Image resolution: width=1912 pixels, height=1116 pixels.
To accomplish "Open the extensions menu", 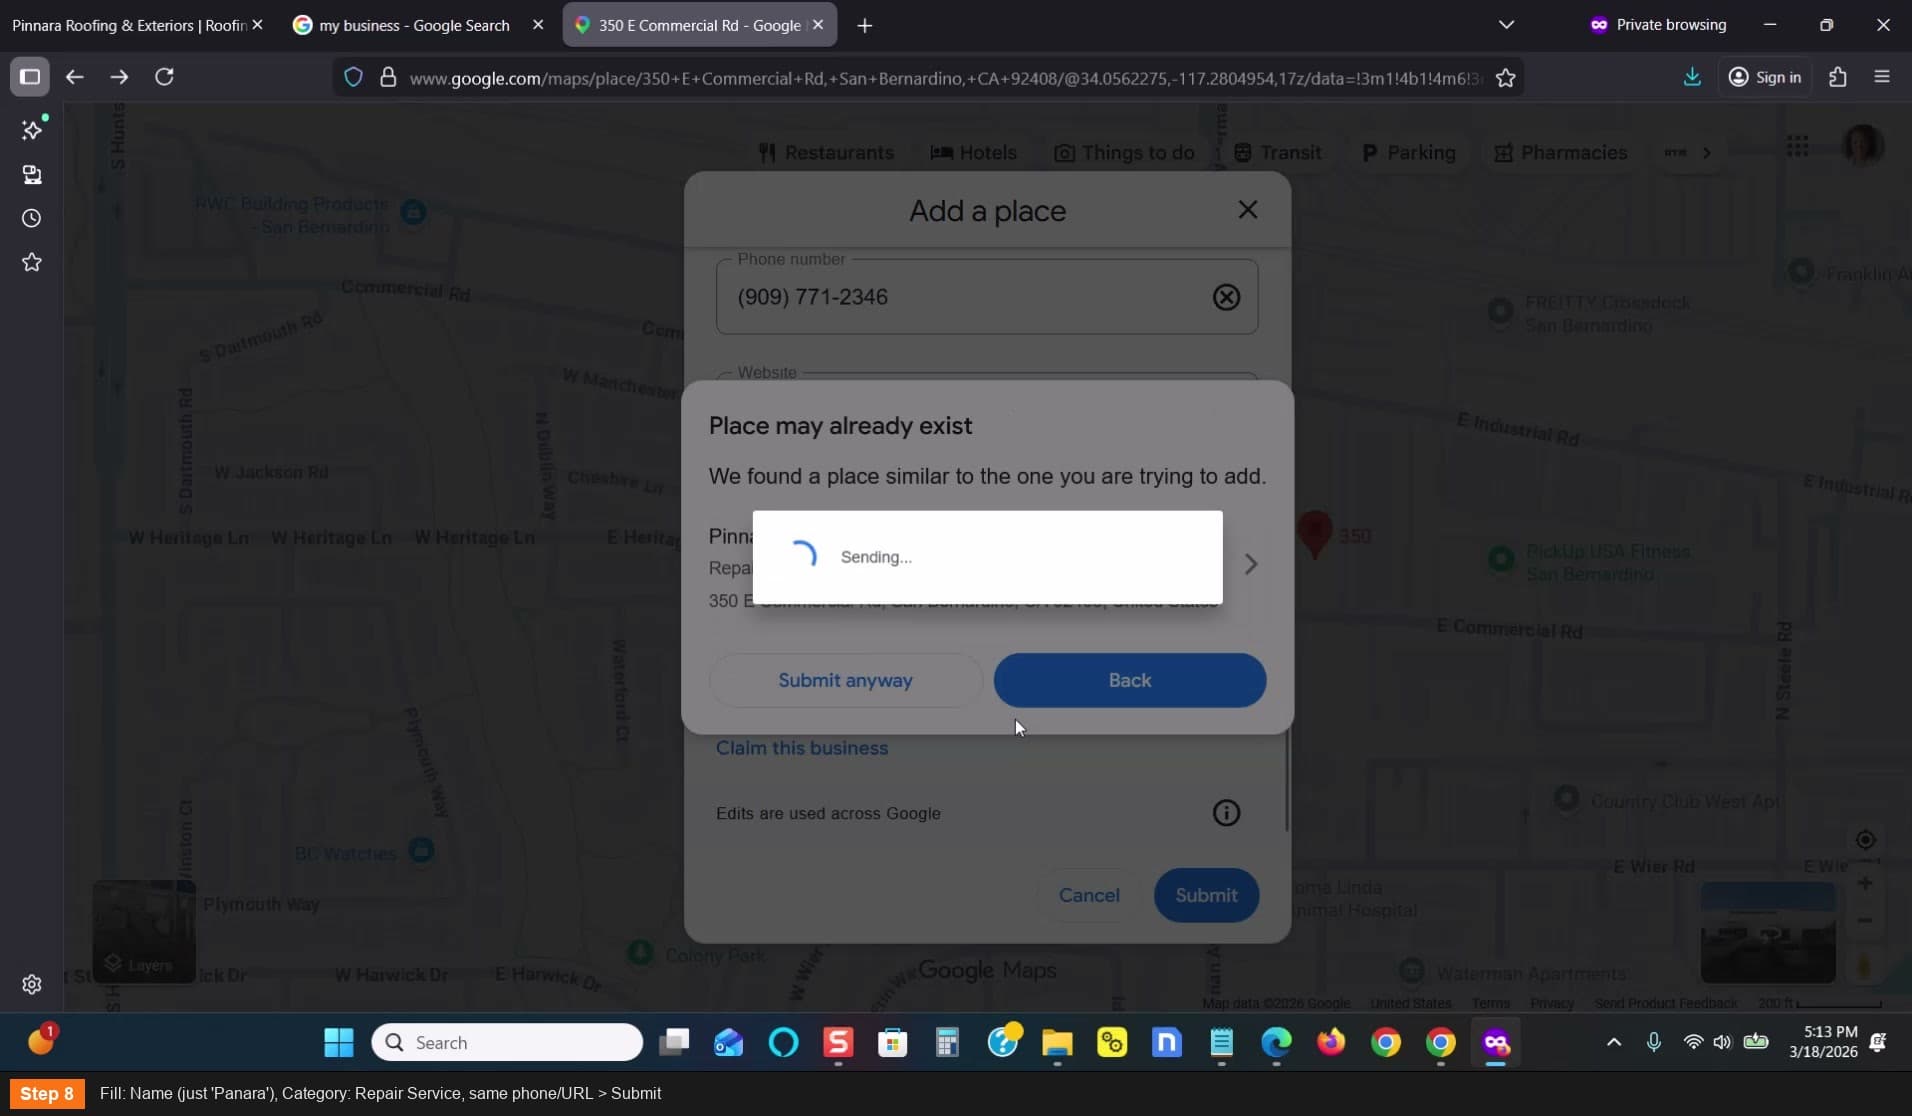I will click(1838, 77).
